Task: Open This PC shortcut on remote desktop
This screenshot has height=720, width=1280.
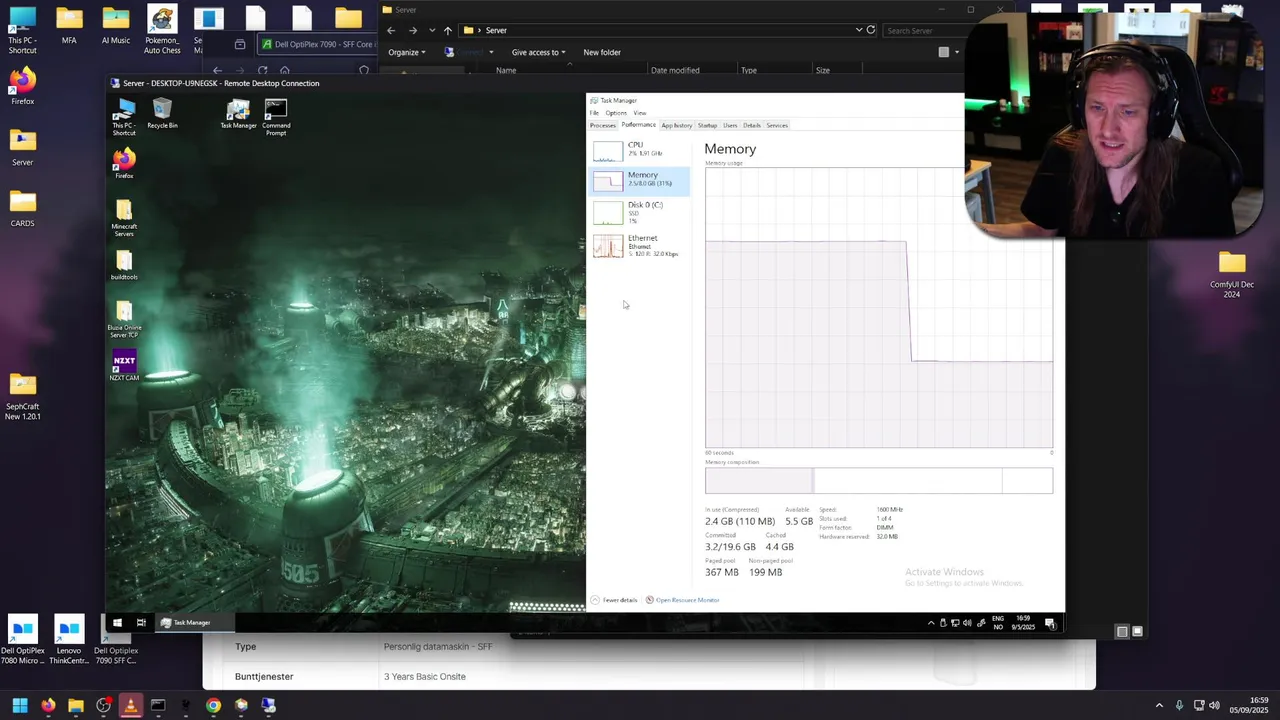Action: click(x=124, y=117)
